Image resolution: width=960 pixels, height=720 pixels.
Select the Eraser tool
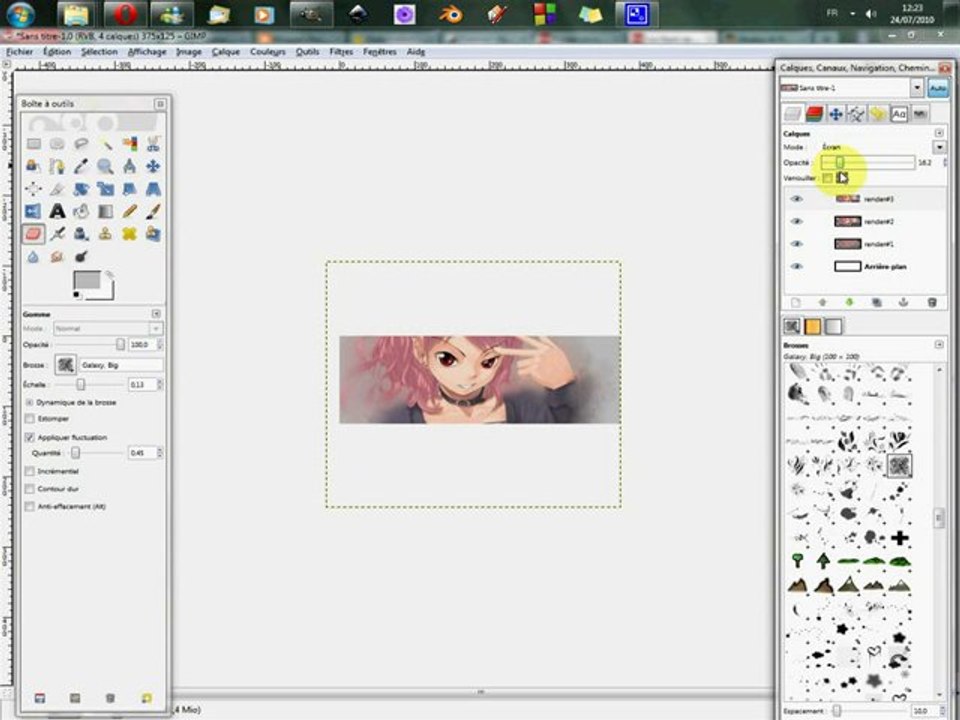[x=34, y=234]
